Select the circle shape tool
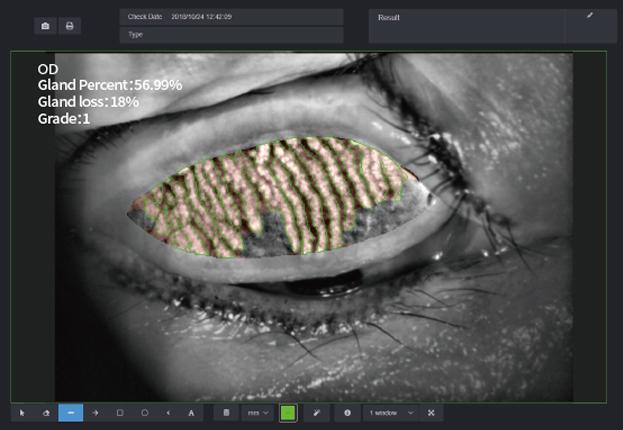Viewport: 623px width, 430px height. pos(144,412)
